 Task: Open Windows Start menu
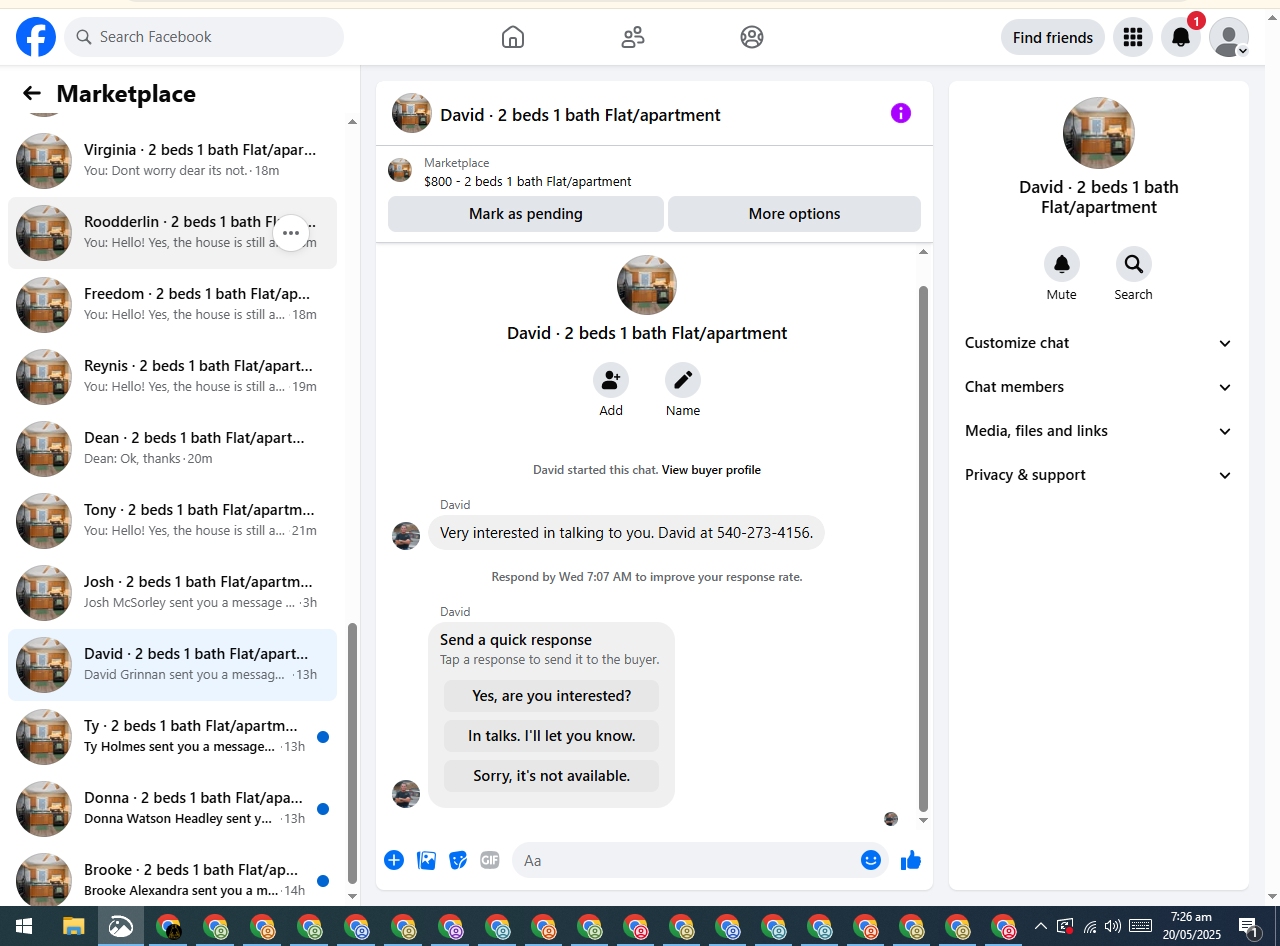[x=23, y=927]
